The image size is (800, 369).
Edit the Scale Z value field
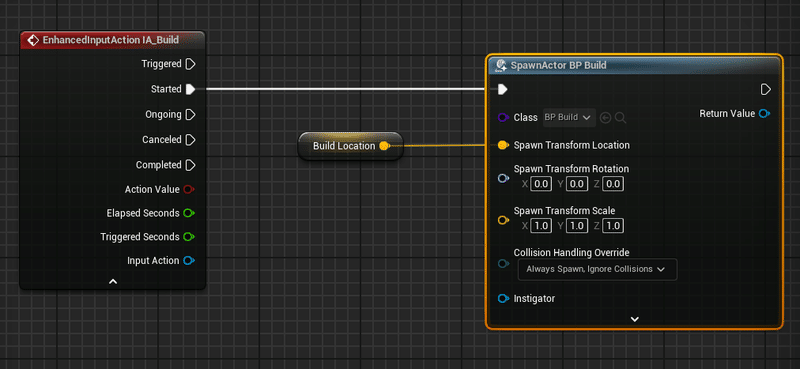coord(613,226)
